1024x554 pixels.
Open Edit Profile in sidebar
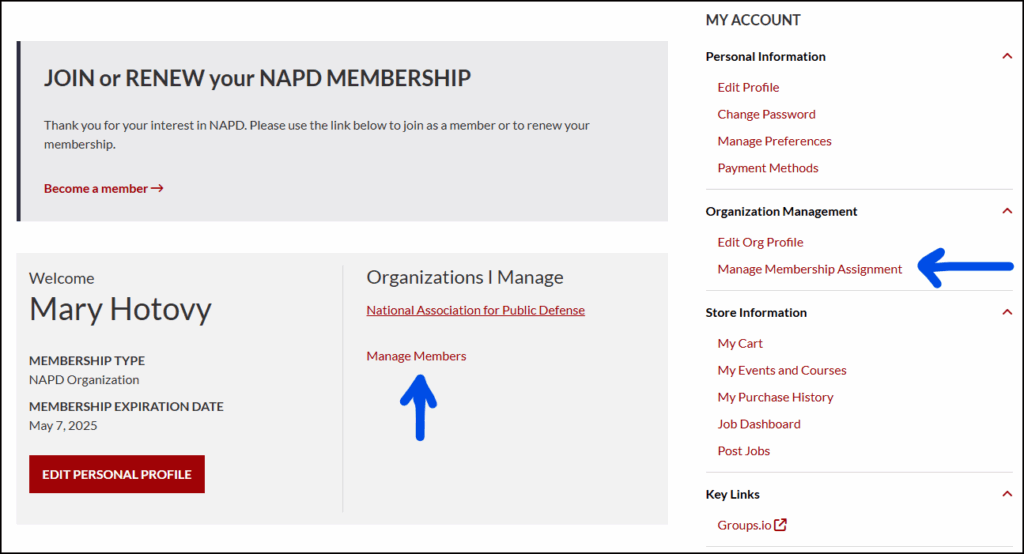coord(748,87)
